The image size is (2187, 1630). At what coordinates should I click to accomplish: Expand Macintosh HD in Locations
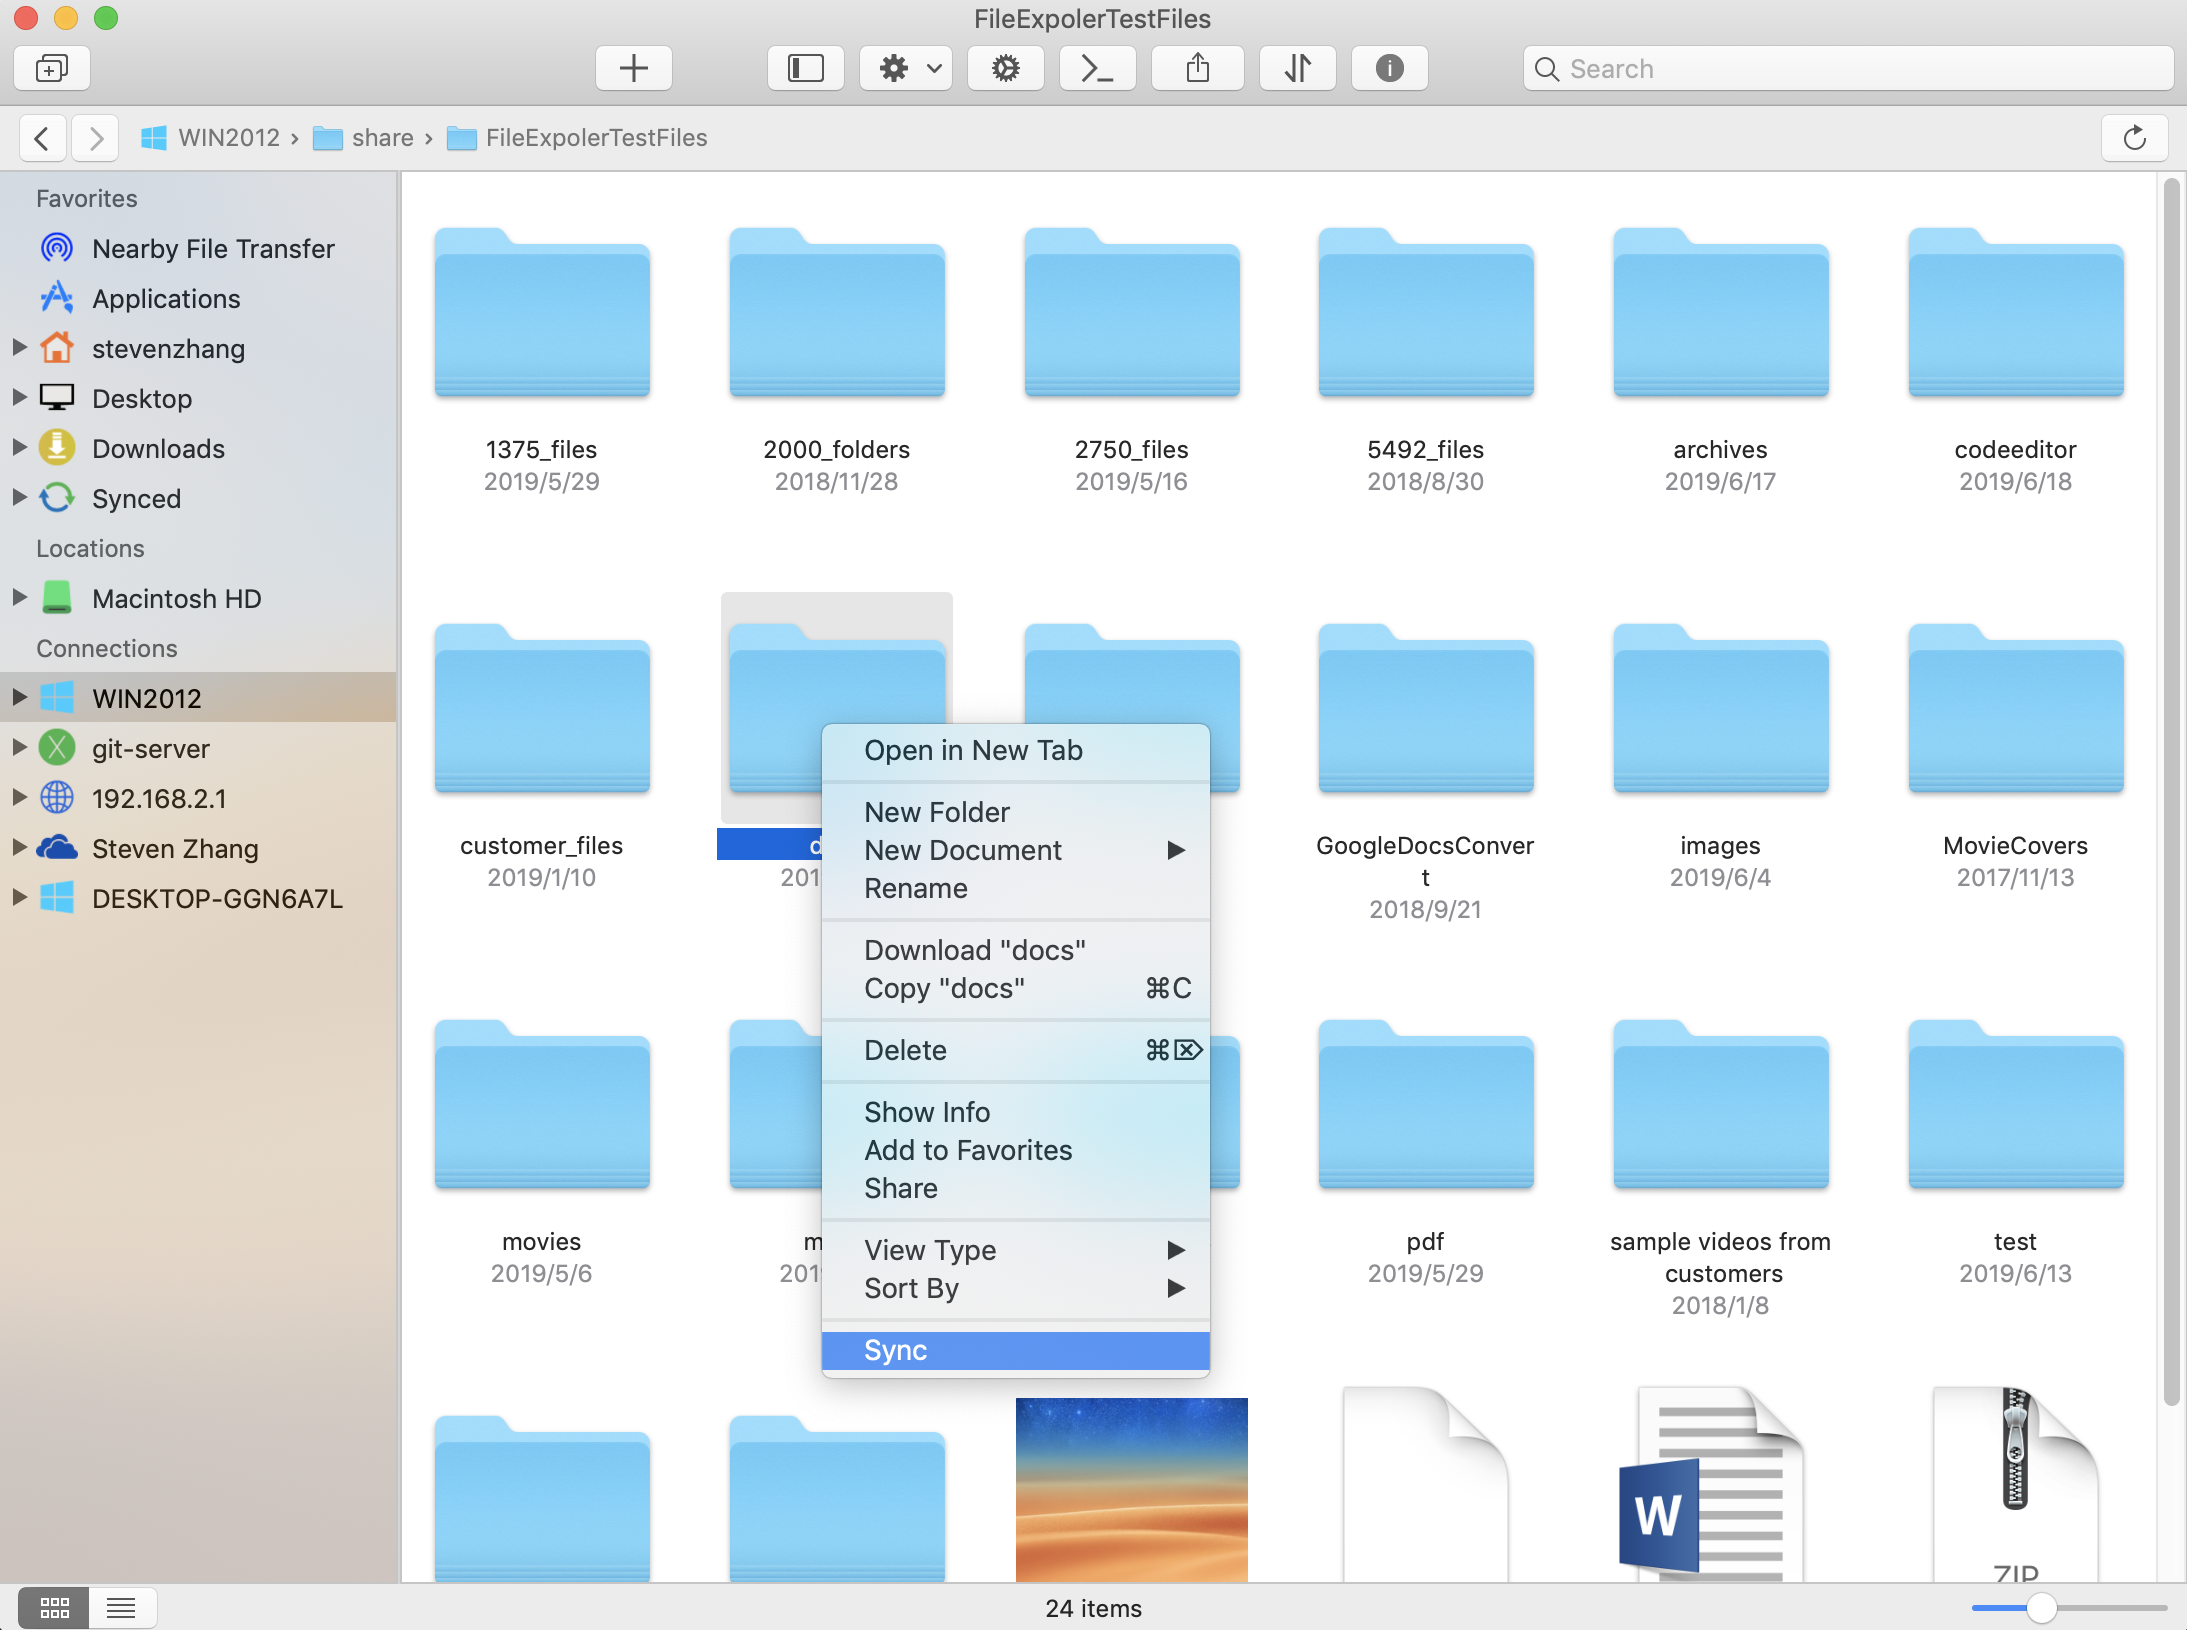tap(17, 597)
